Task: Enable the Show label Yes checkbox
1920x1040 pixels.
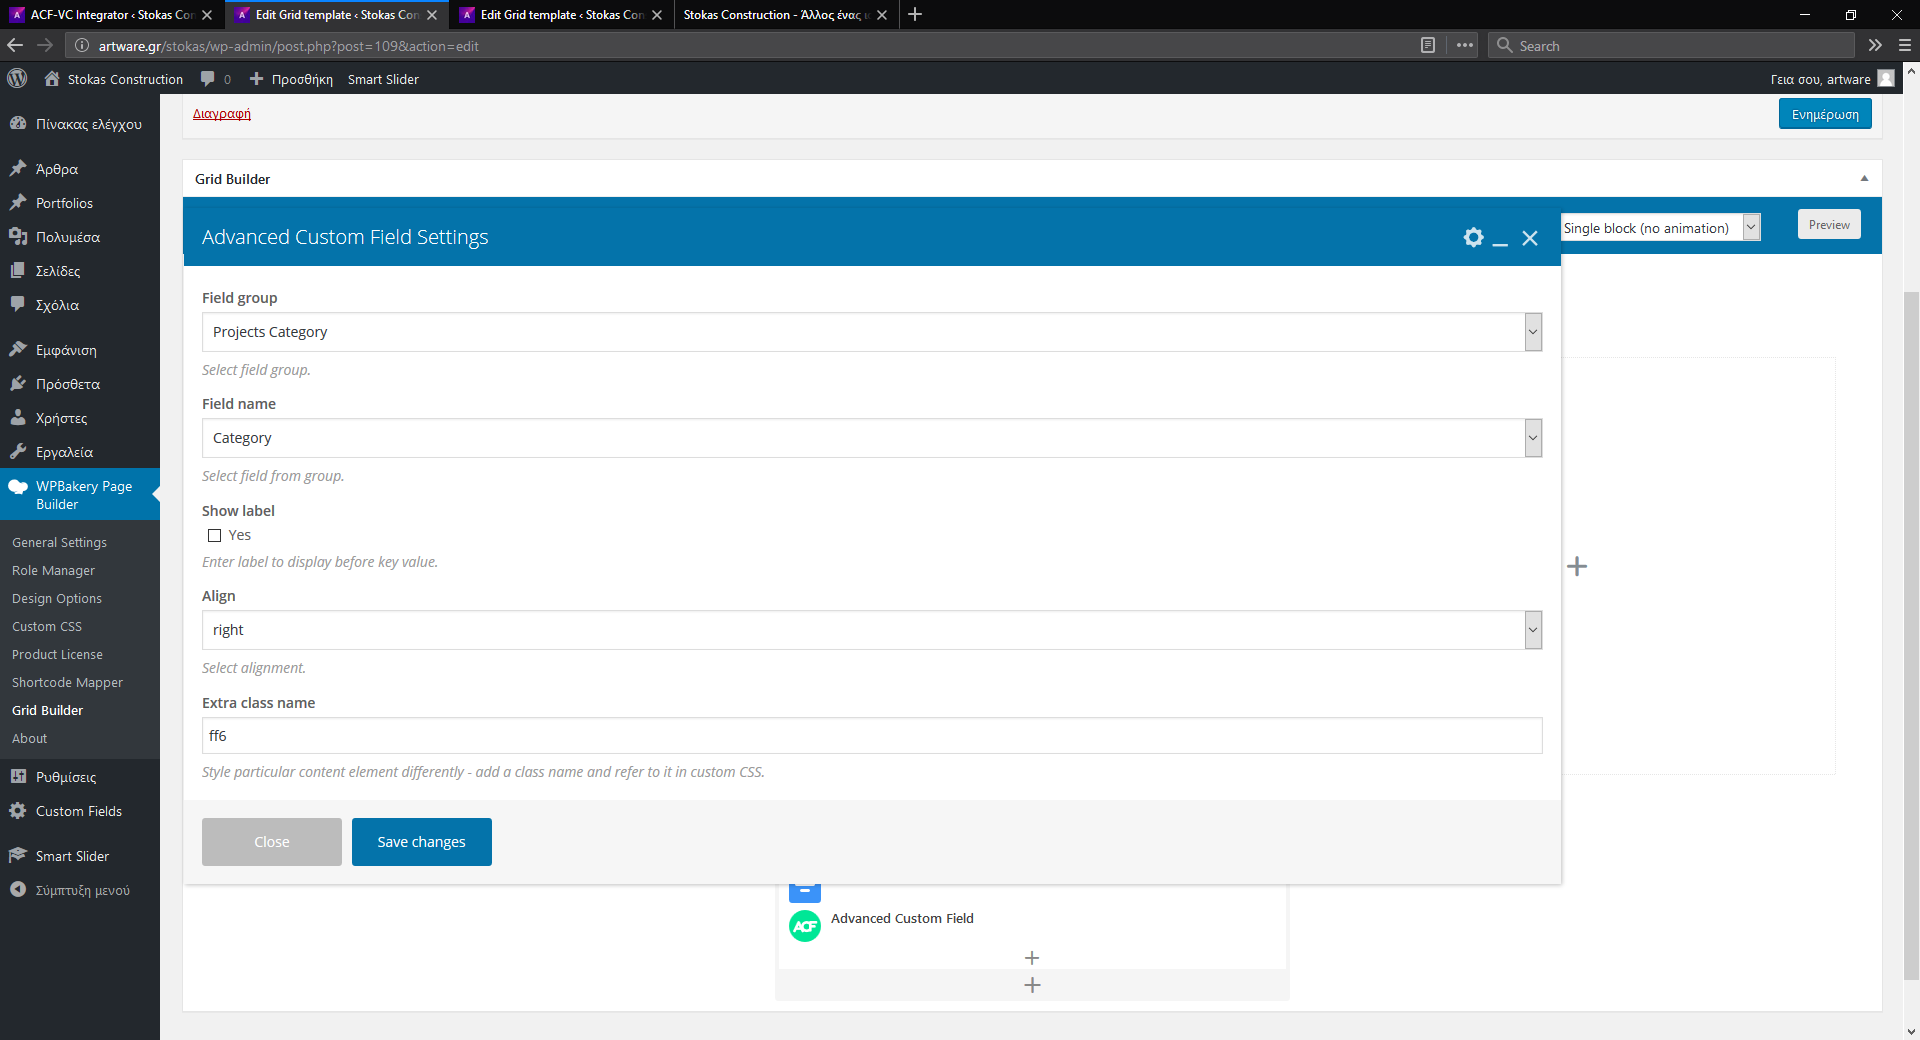Action: (x=214, y=536)
